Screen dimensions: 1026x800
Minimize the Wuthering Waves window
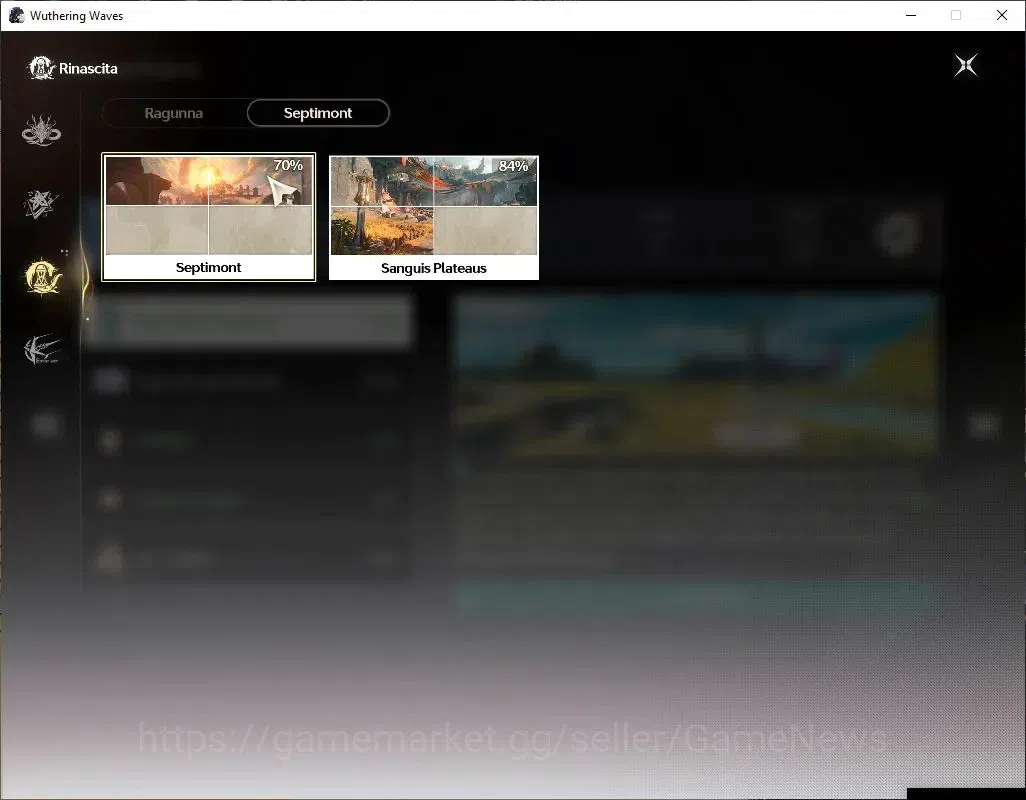911,15
